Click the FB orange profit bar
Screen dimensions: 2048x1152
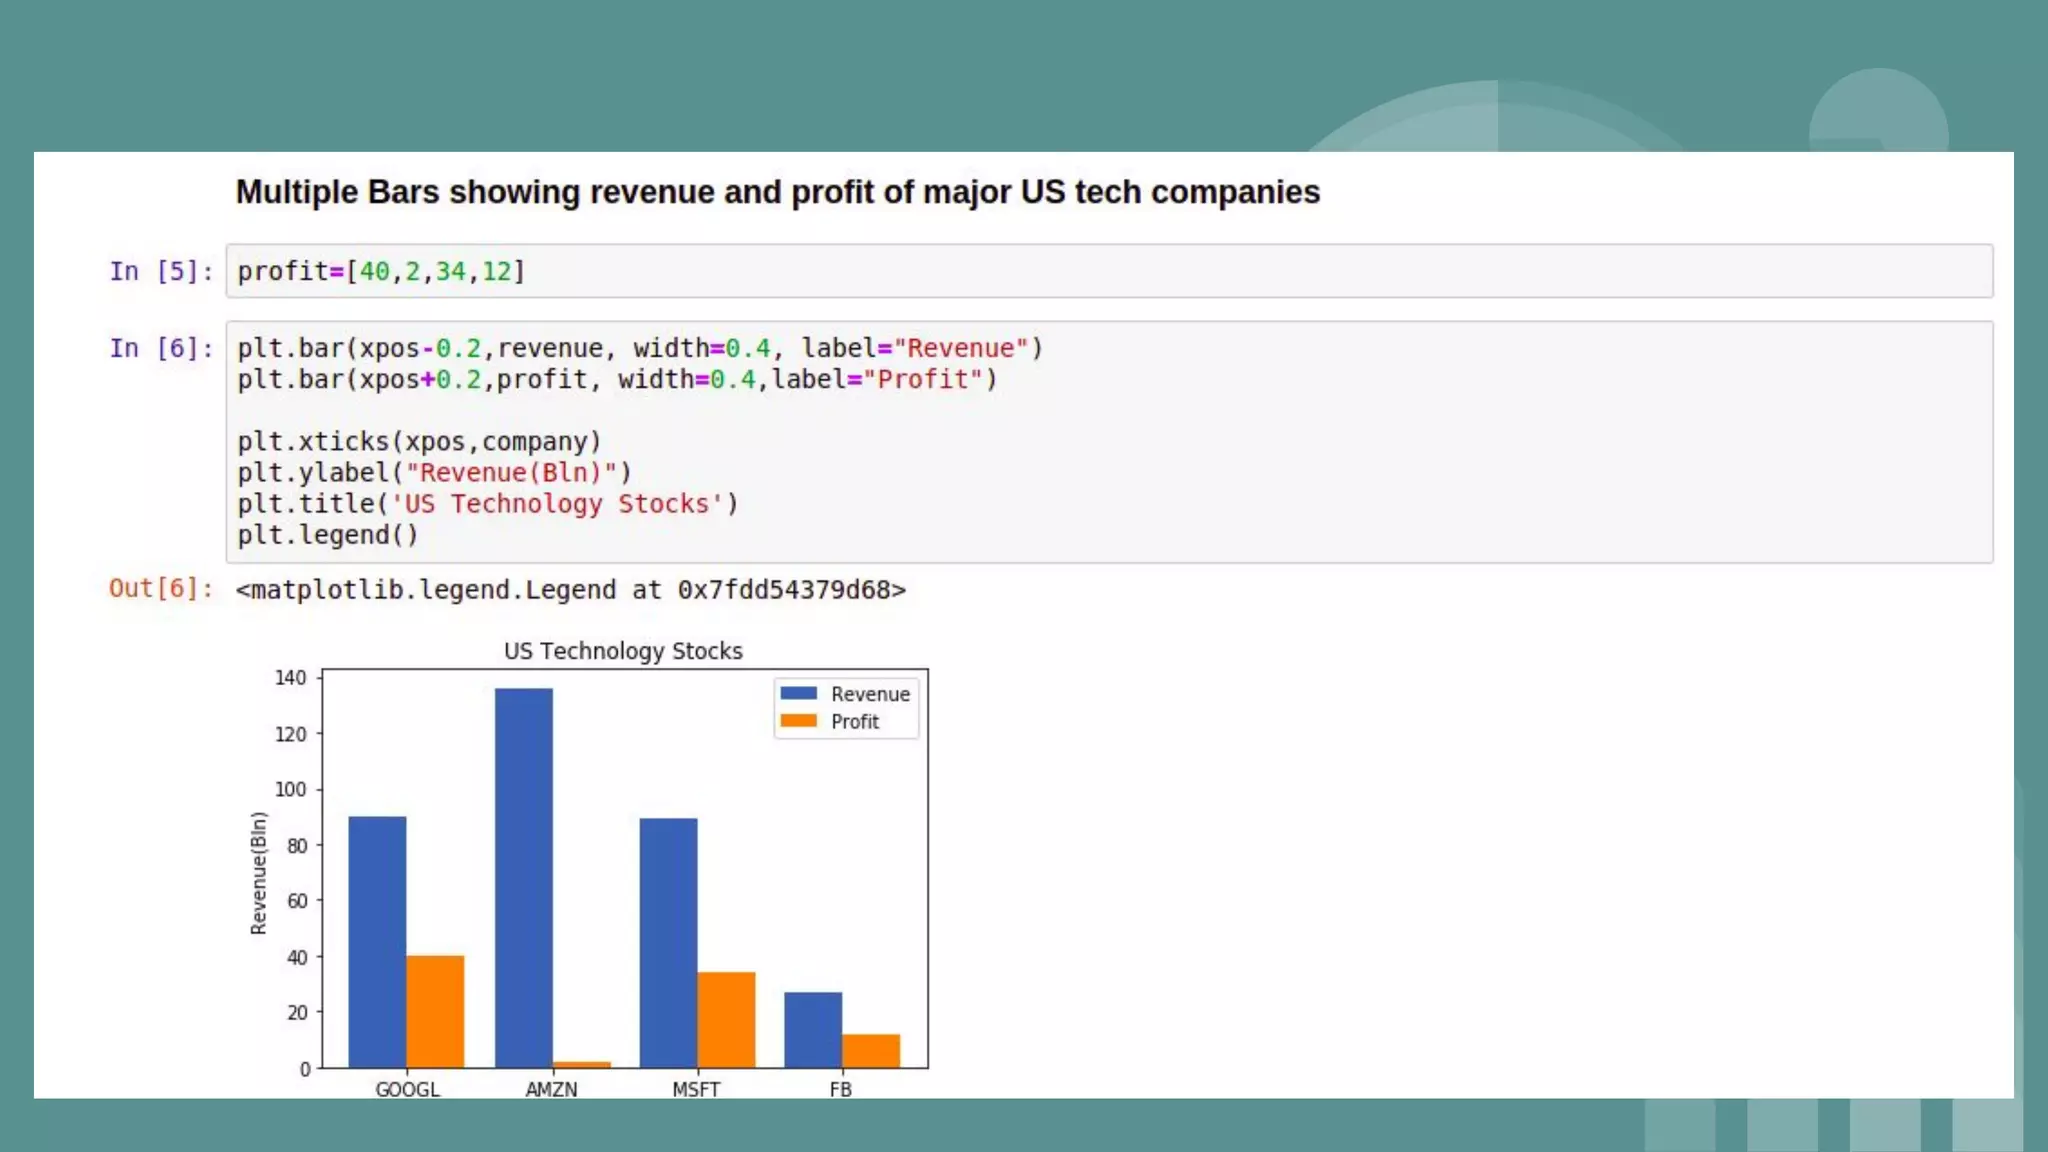[871, 1050]
